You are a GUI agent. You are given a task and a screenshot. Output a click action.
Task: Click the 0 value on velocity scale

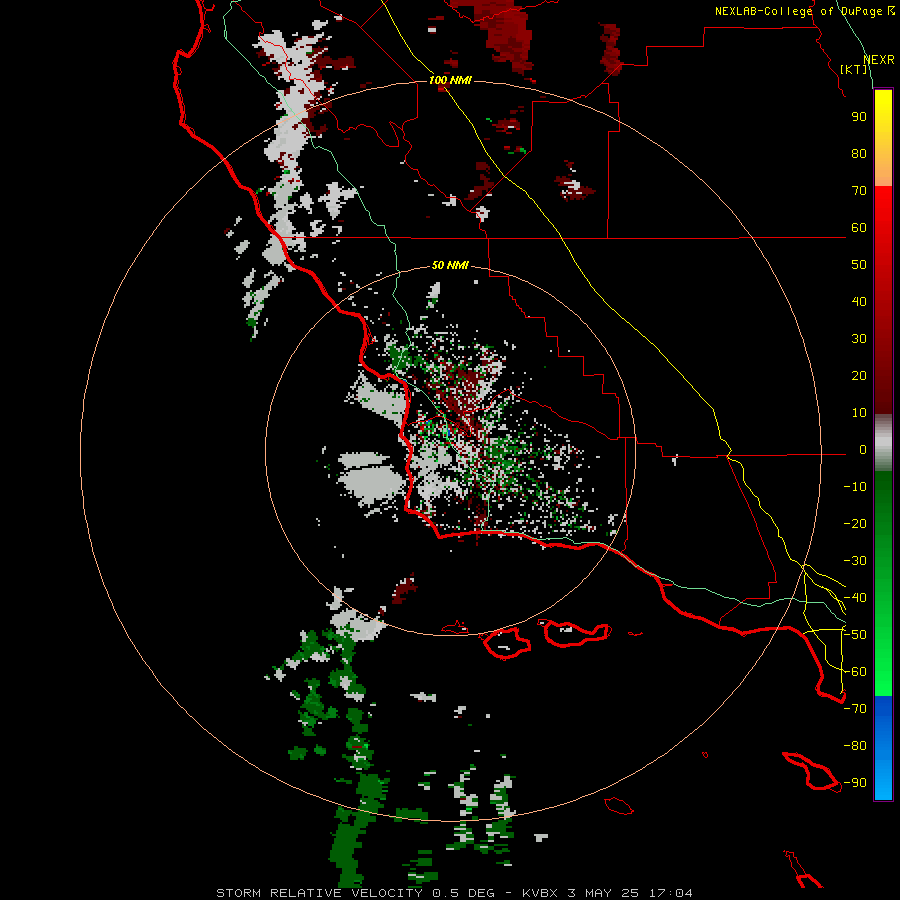[x=863, y=450]
